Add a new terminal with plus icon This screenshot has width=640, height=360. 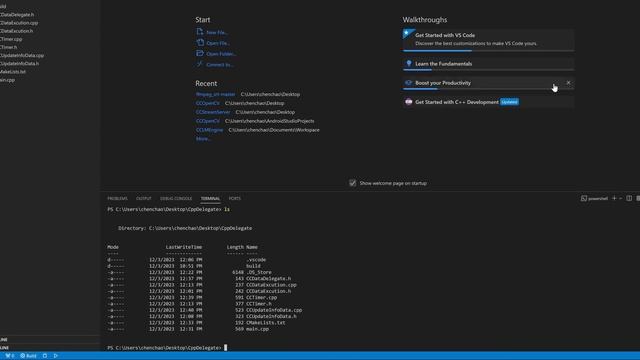pos(614,198)
